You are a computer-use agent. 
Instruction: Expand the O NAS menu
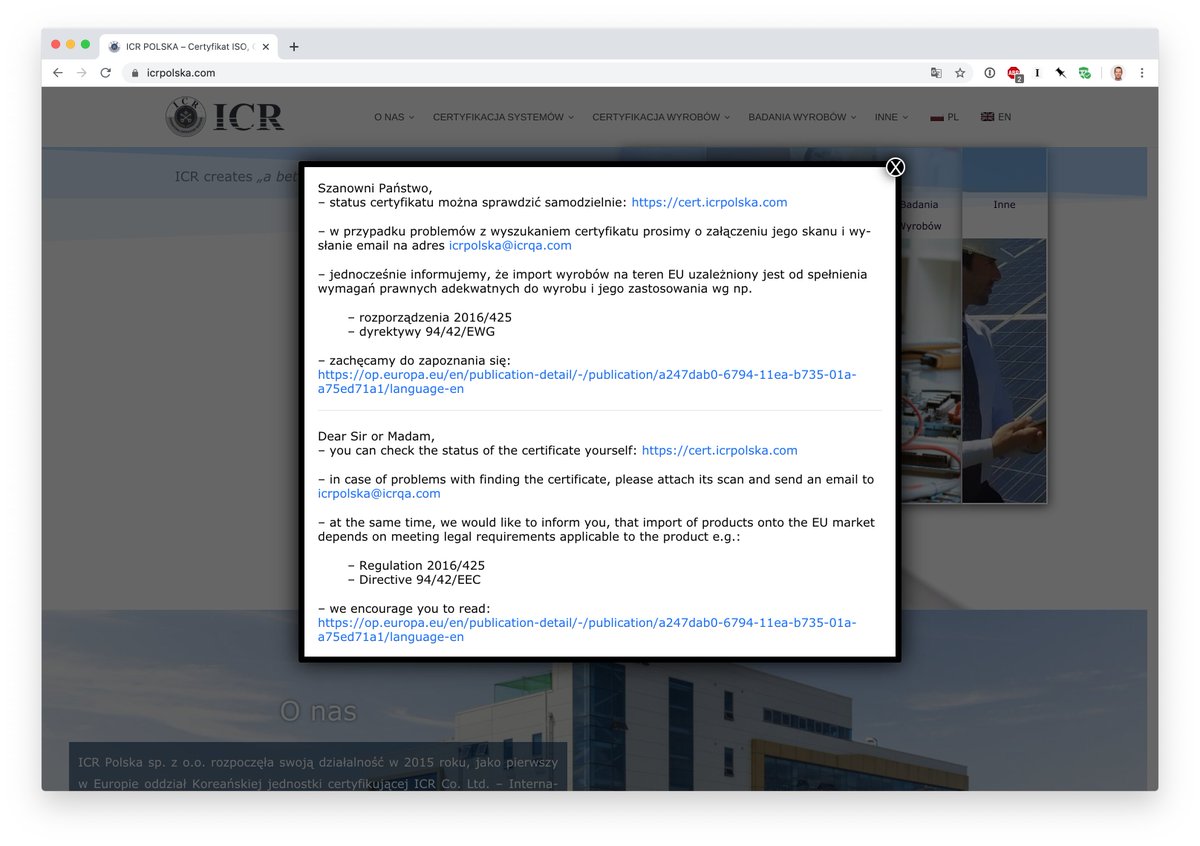coord(394,117)
